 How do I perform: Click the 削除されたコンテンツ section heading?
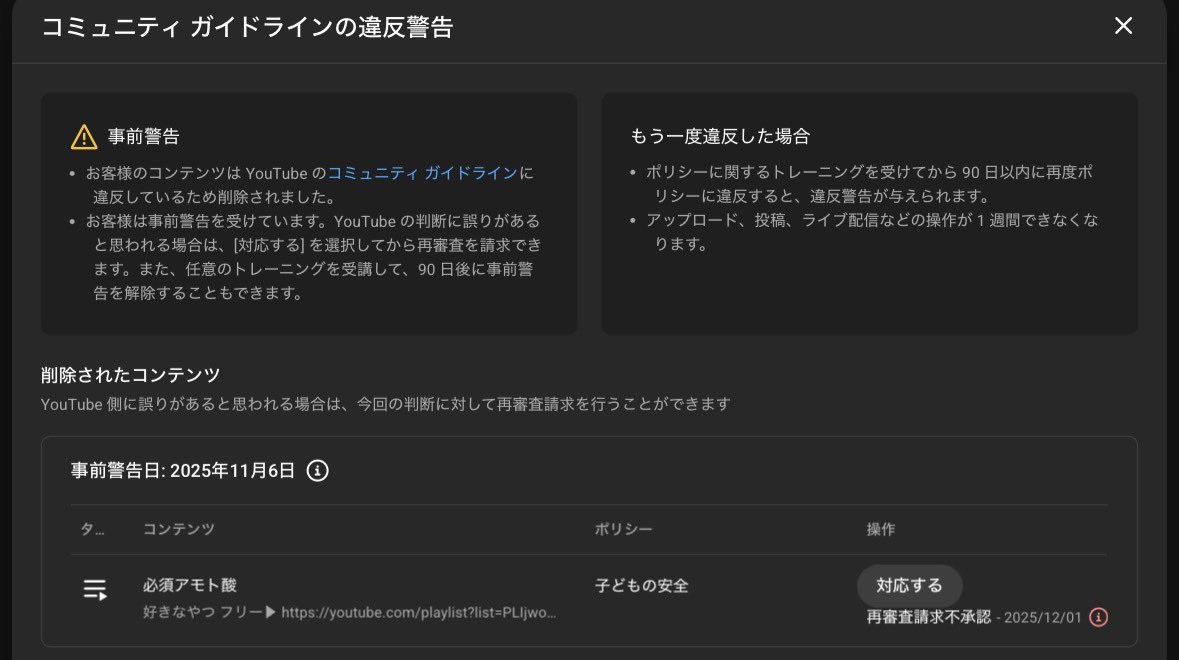pos(130,375)
